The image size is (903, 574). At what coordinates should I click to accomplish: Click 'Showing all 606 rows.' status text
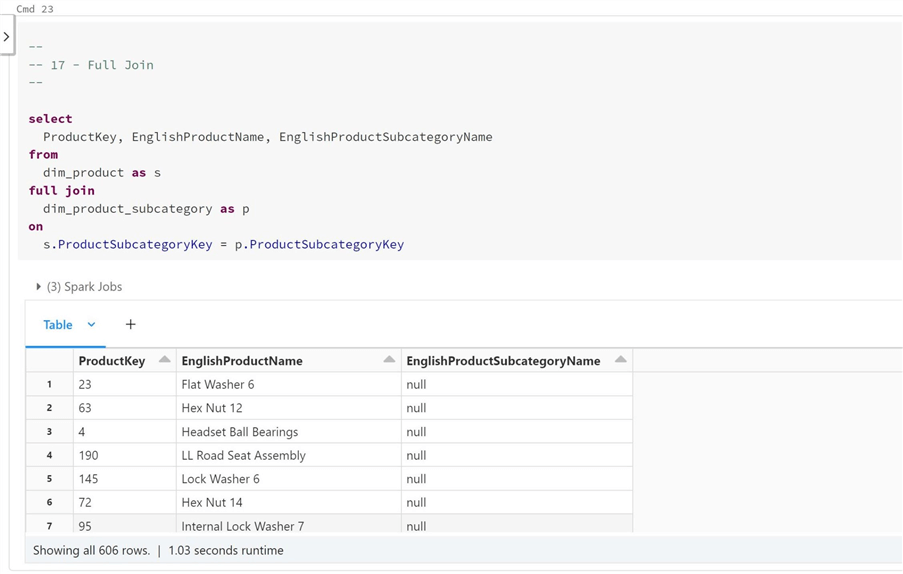(x=92, y=550)
